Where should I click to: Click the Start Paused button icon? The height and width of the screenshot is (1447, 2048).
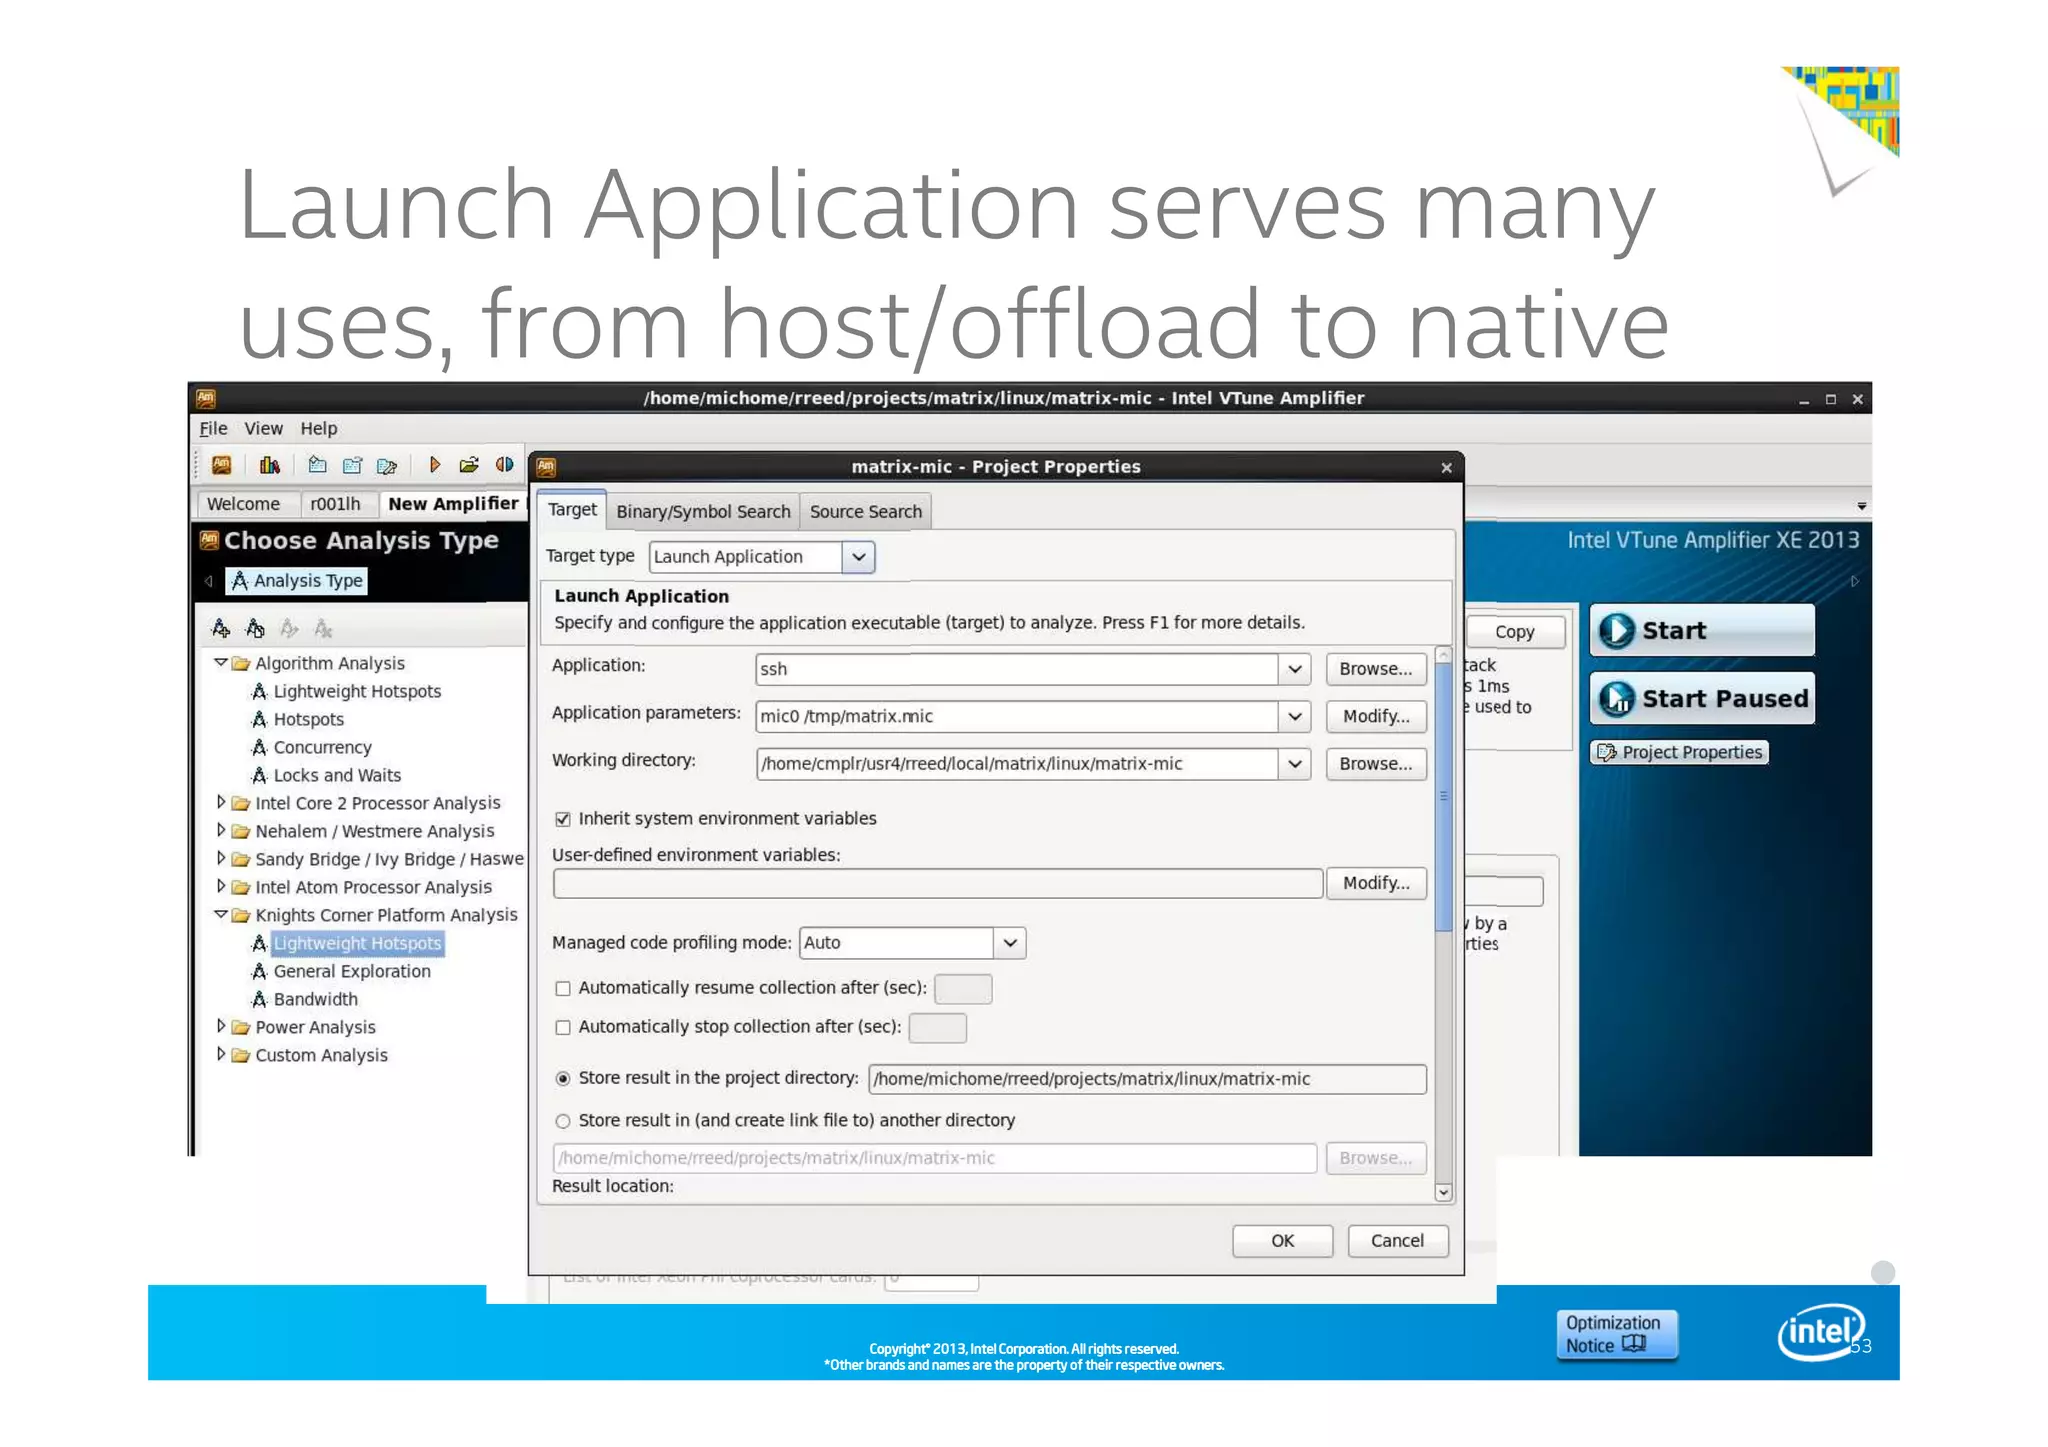click(x=1616, y=699)
